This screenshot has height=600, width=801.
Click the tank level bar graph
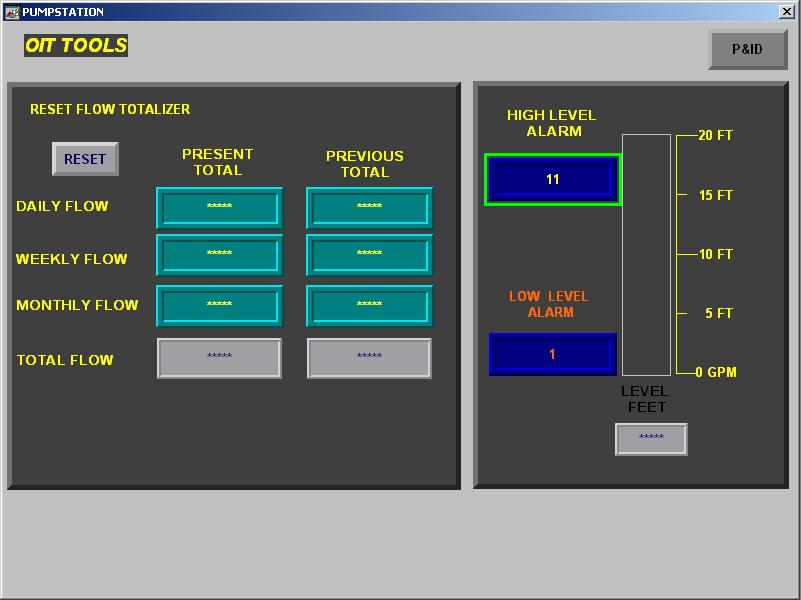pos(646,255)
